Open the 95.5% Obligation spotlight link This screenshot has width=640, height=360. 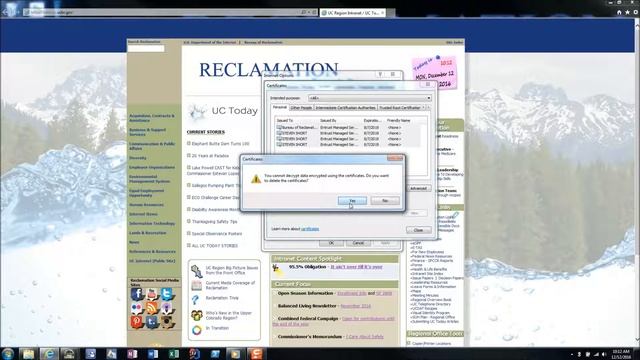356,267
